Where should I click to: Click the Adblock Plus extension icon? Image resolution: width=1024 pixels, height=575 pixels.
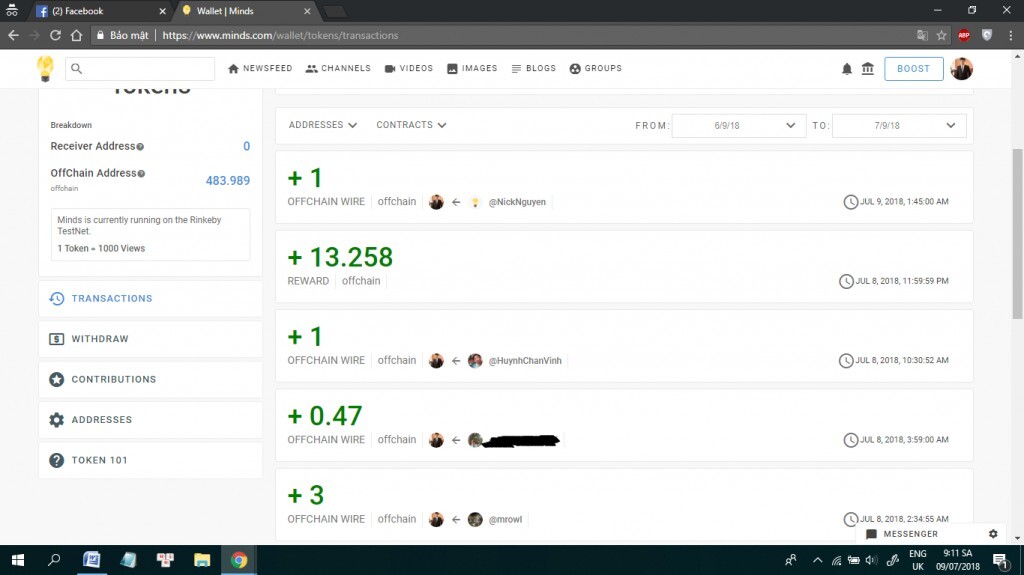coord(964,35)
